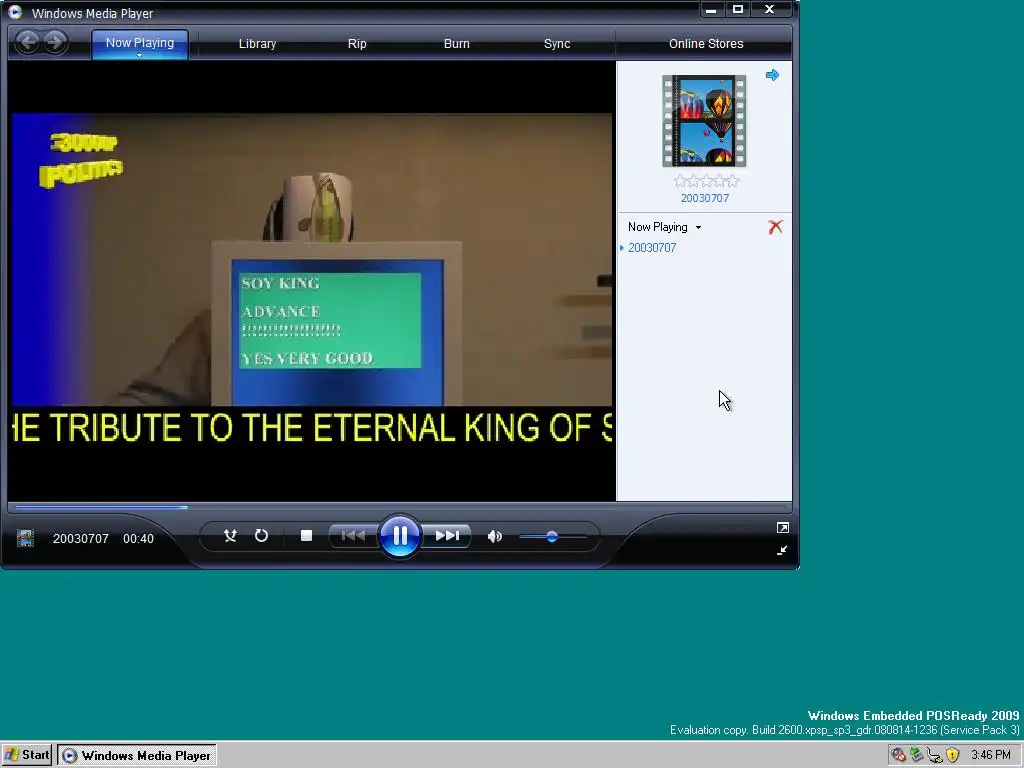Pause the video
1024x768 pixels.
[x=400, y=536]
